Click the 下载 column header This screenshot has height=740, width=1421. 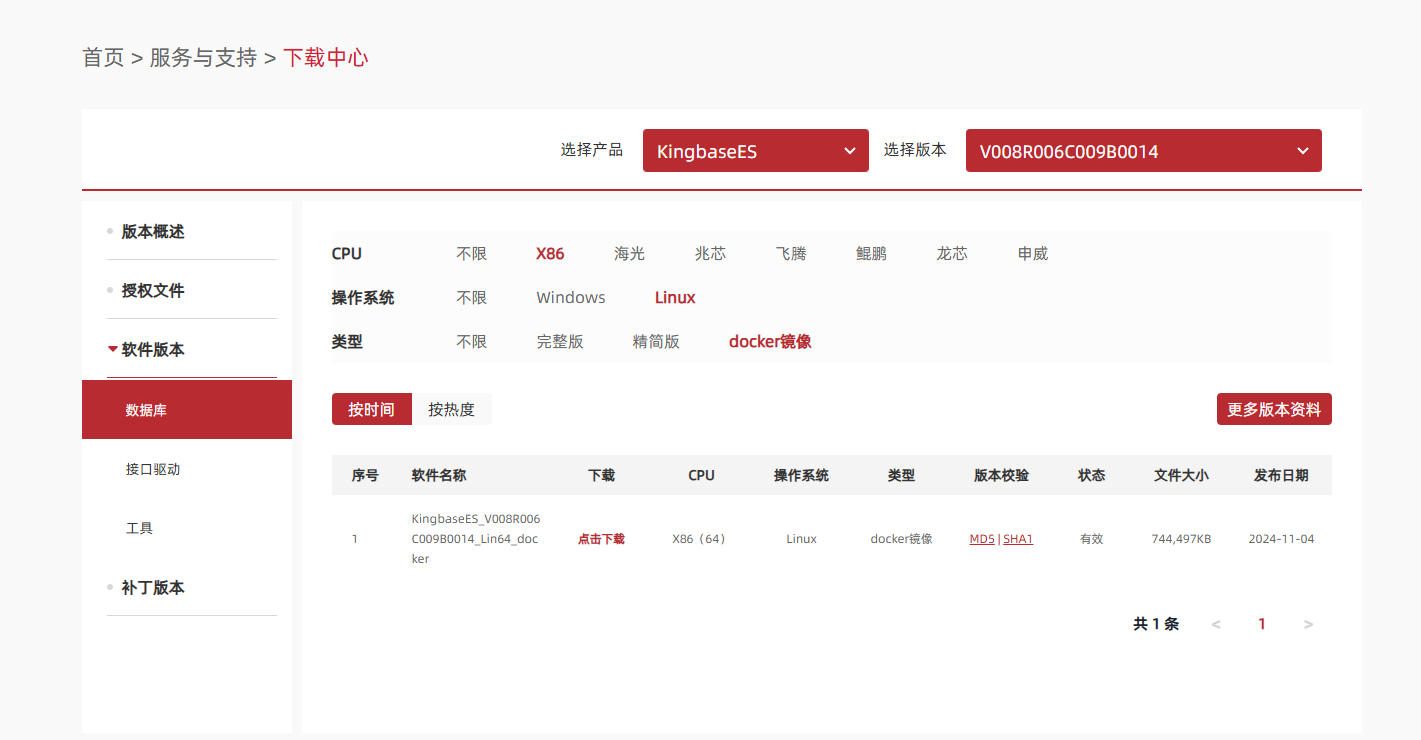[601, 475]
